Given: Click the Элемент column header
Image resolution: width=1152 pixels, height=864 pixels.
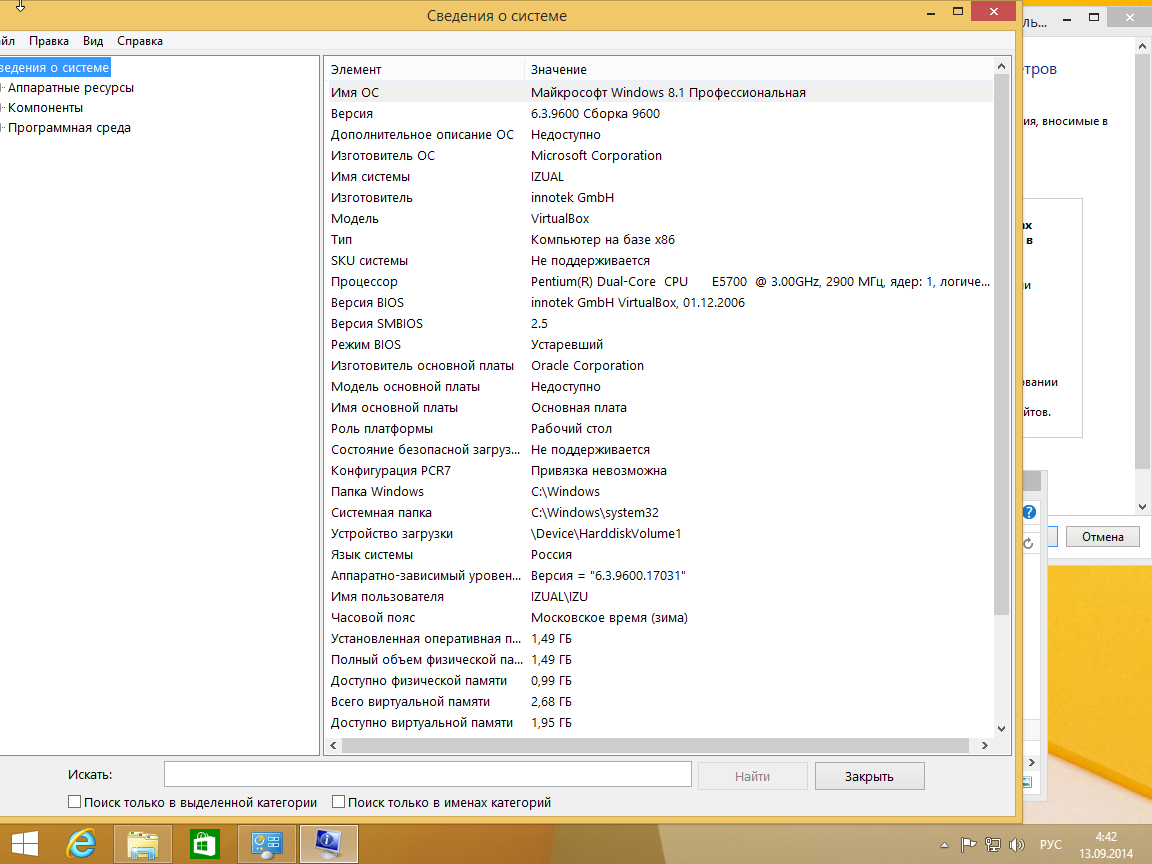Looking at the screenshot, I should [x=425, y=69].
